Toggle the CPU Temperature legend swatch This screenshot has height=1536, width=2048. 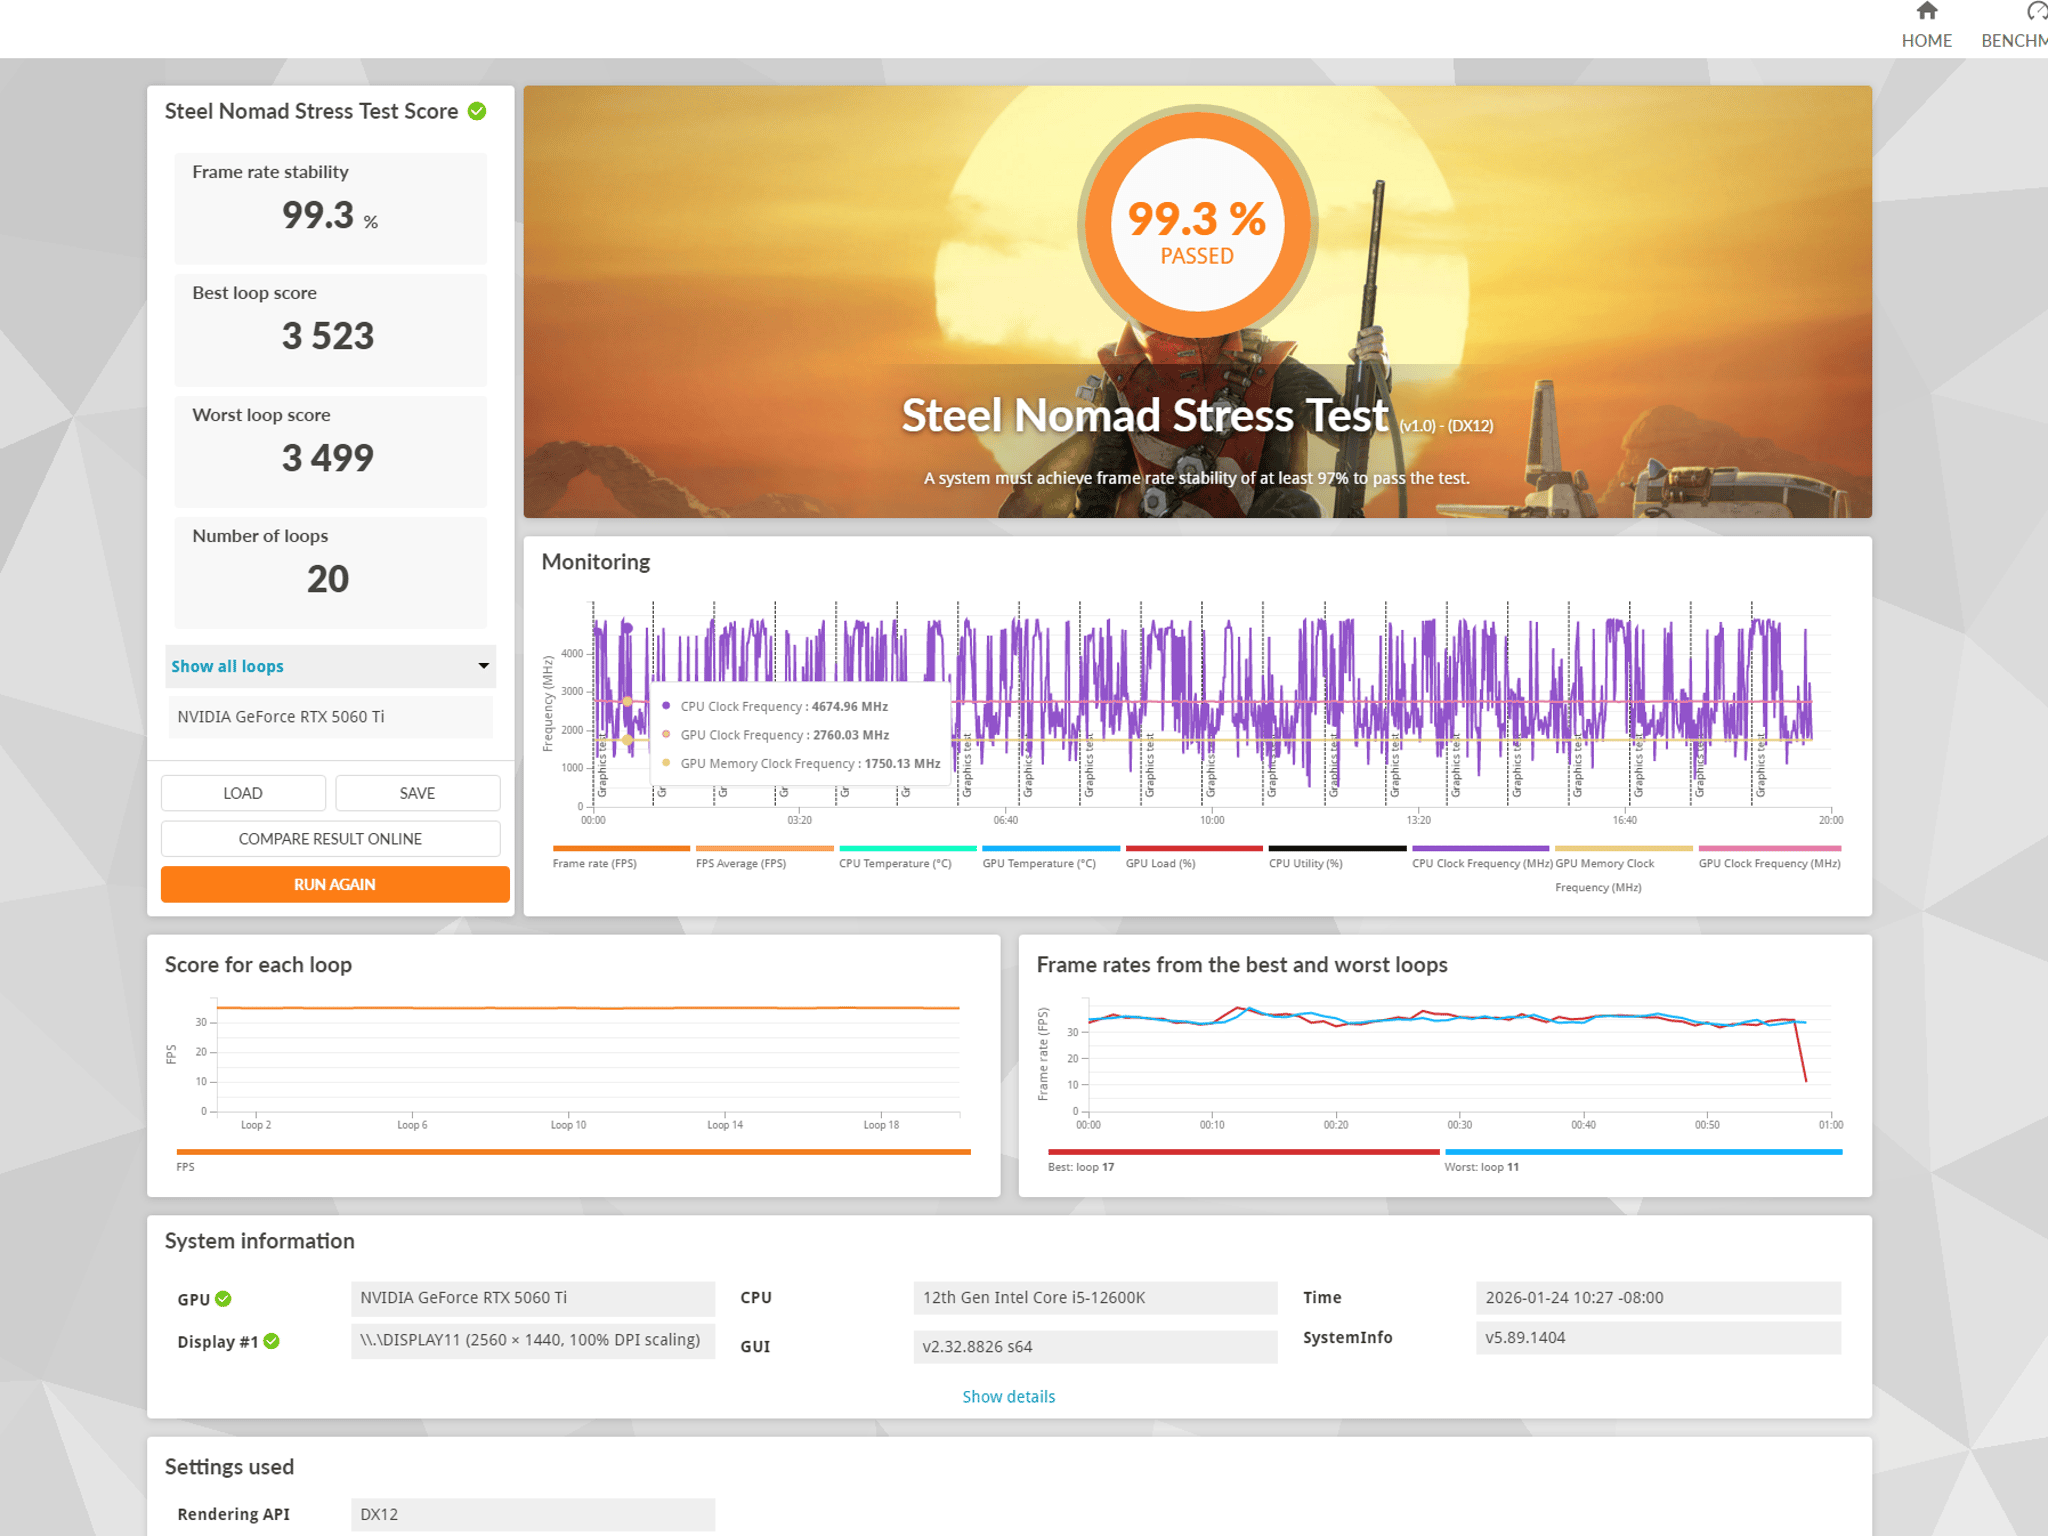click(908, 849)
